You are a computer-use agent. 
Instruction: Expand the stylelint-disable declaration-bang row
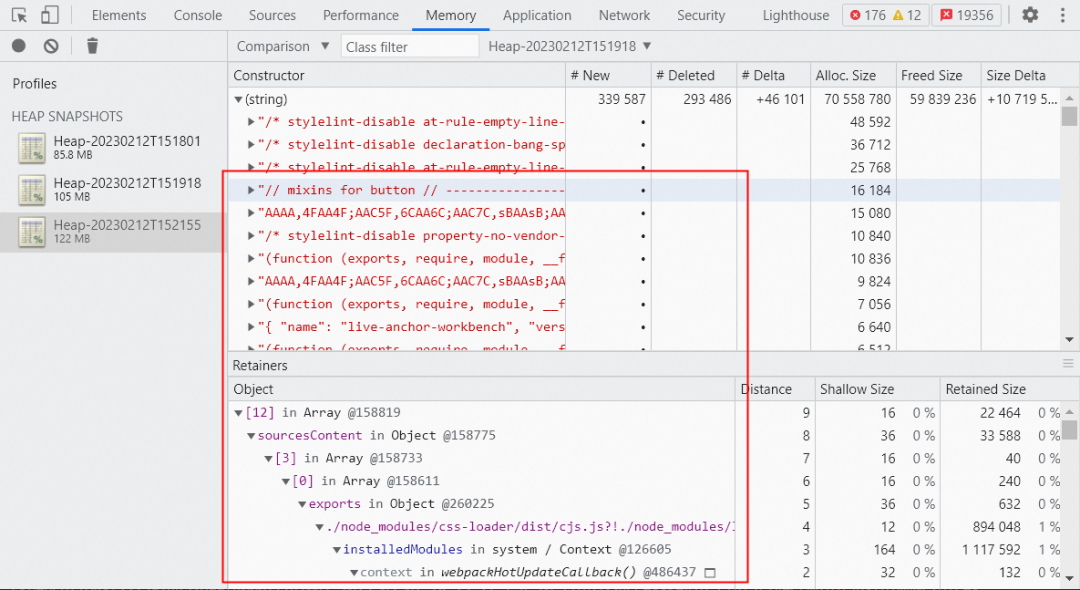251,145
